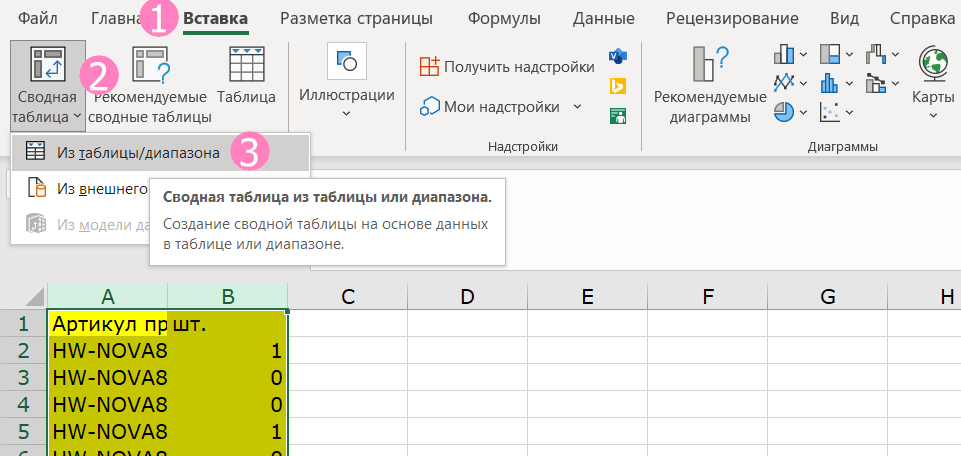Open the Мои надстройки dropdown arrow
The width and height of the screenshot is (961, 456).
pyautogui.click(x=578, y=107)
